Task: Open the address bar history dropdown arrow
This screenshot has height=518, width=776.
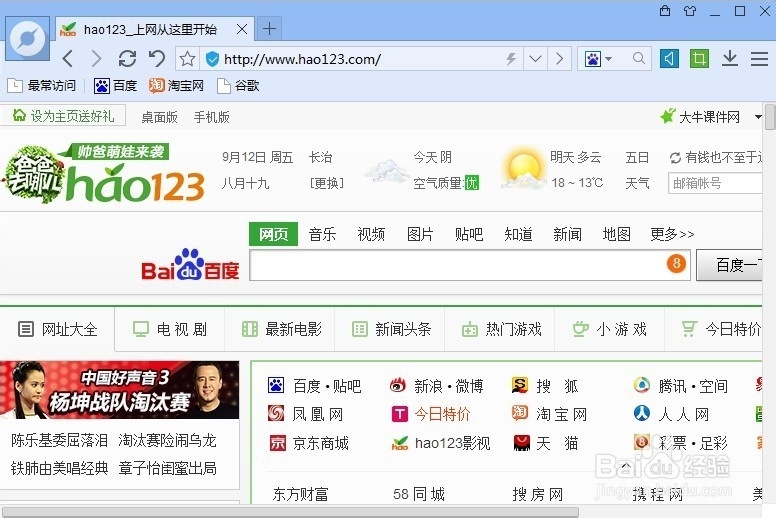Action: (535, 59)
